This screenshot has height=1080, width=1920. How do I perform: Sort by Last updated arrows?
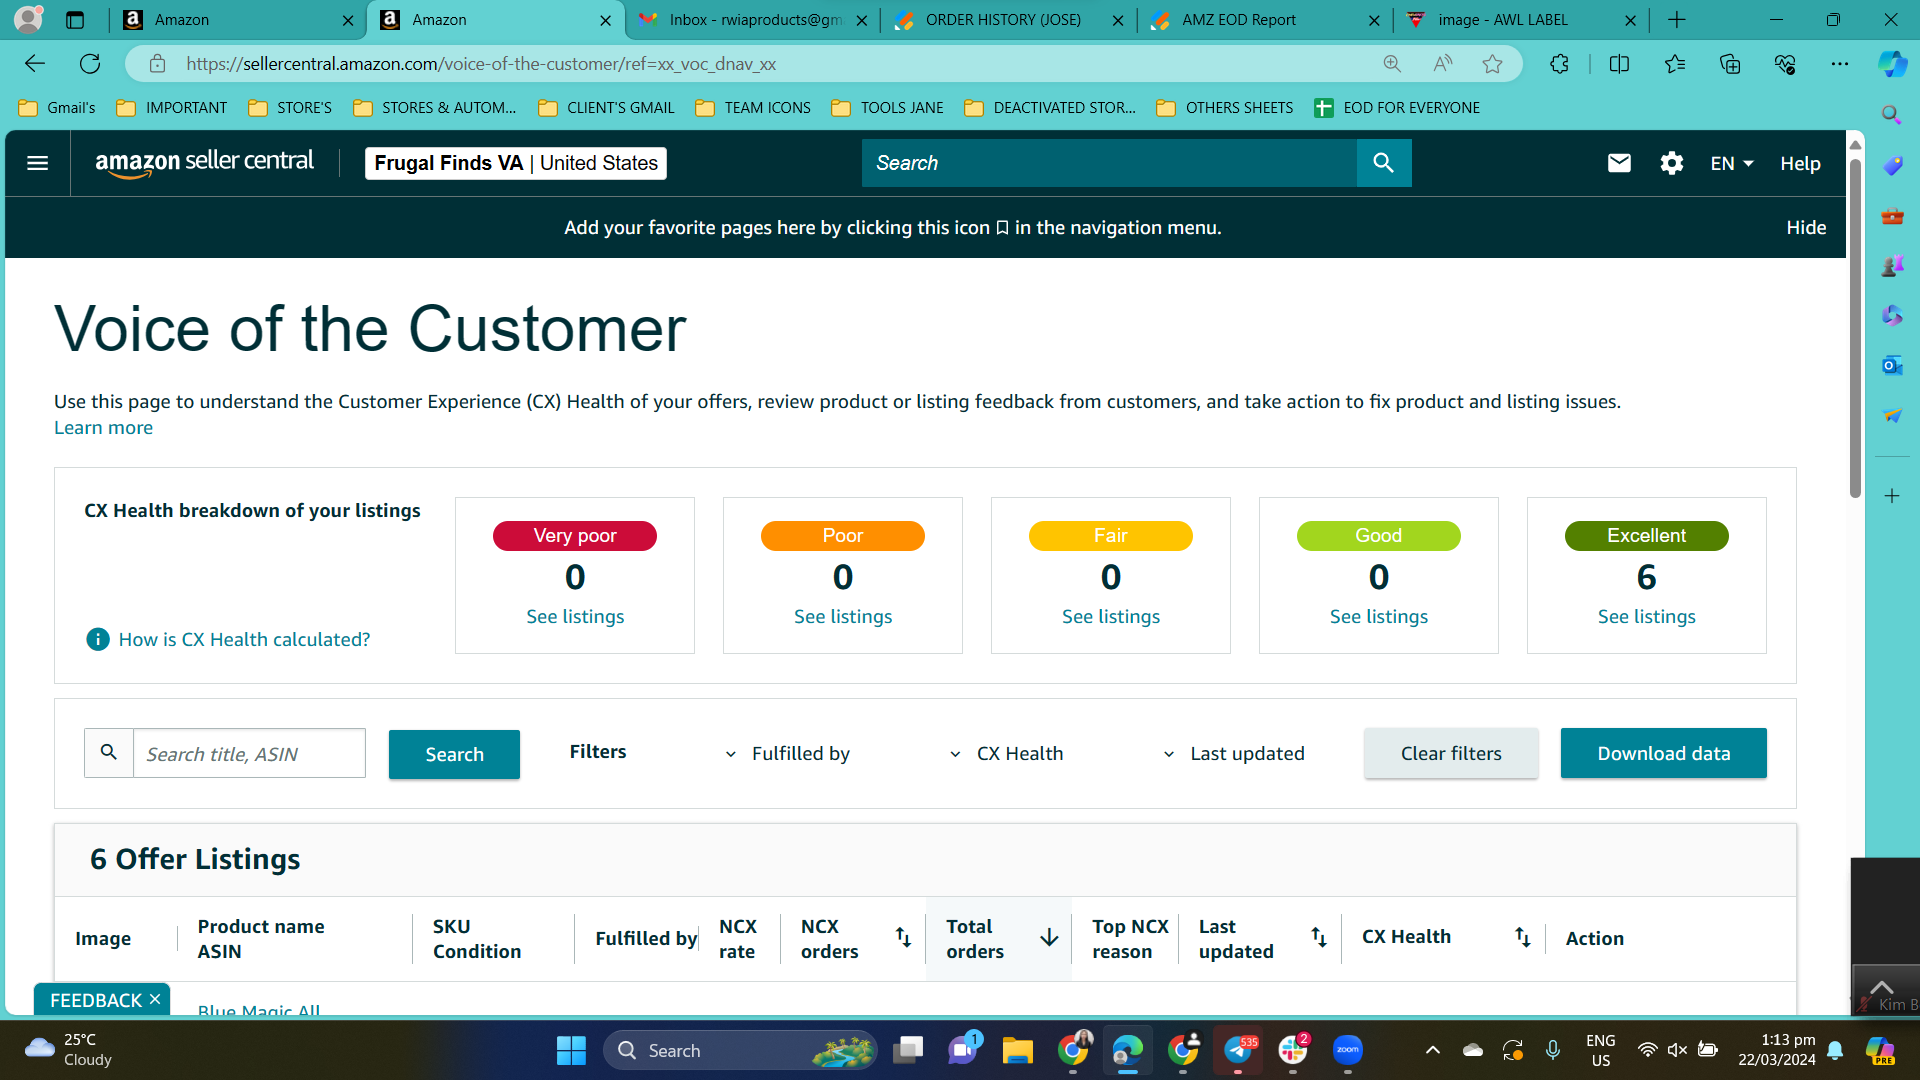click(x=1319, y=937)
